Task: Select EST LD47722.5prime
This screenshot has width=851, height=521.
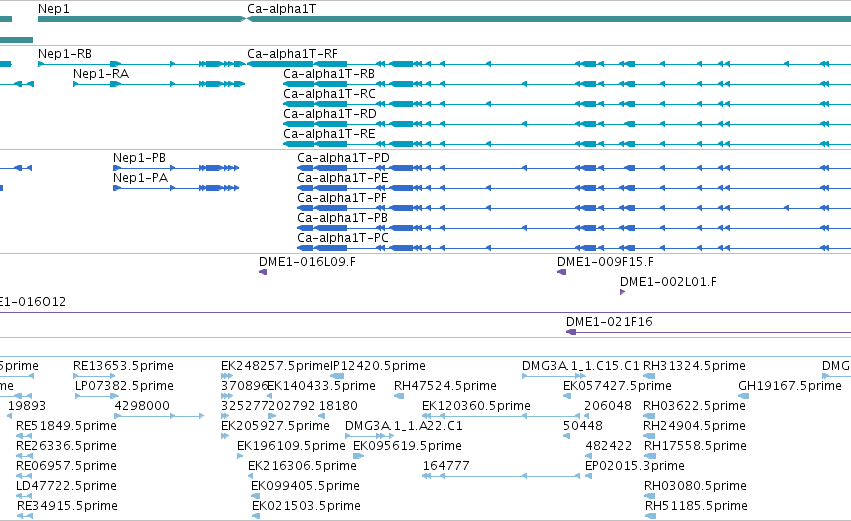Action: [x=66, y=486]
